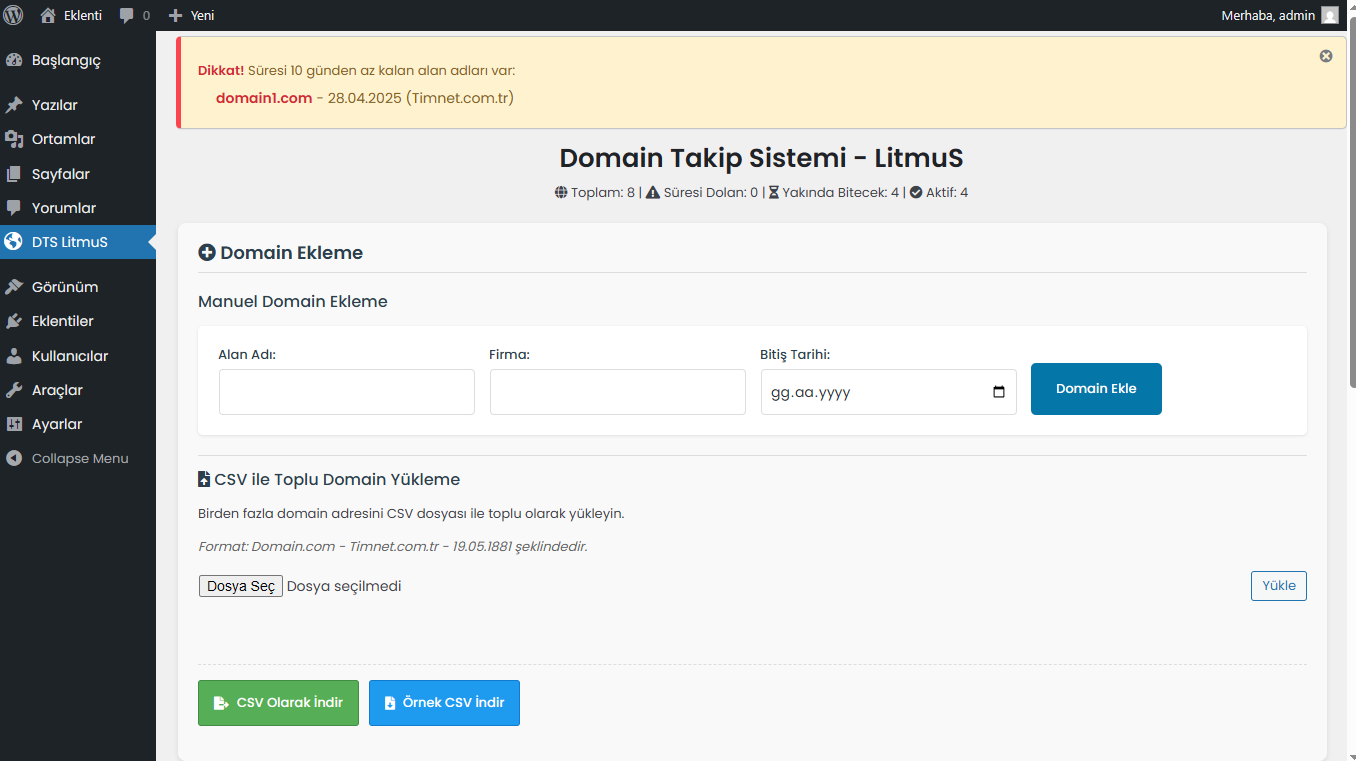Screen dimensions: 1356x761
Task: Click domain1.com in the warning
Action: tap(264, 98)
